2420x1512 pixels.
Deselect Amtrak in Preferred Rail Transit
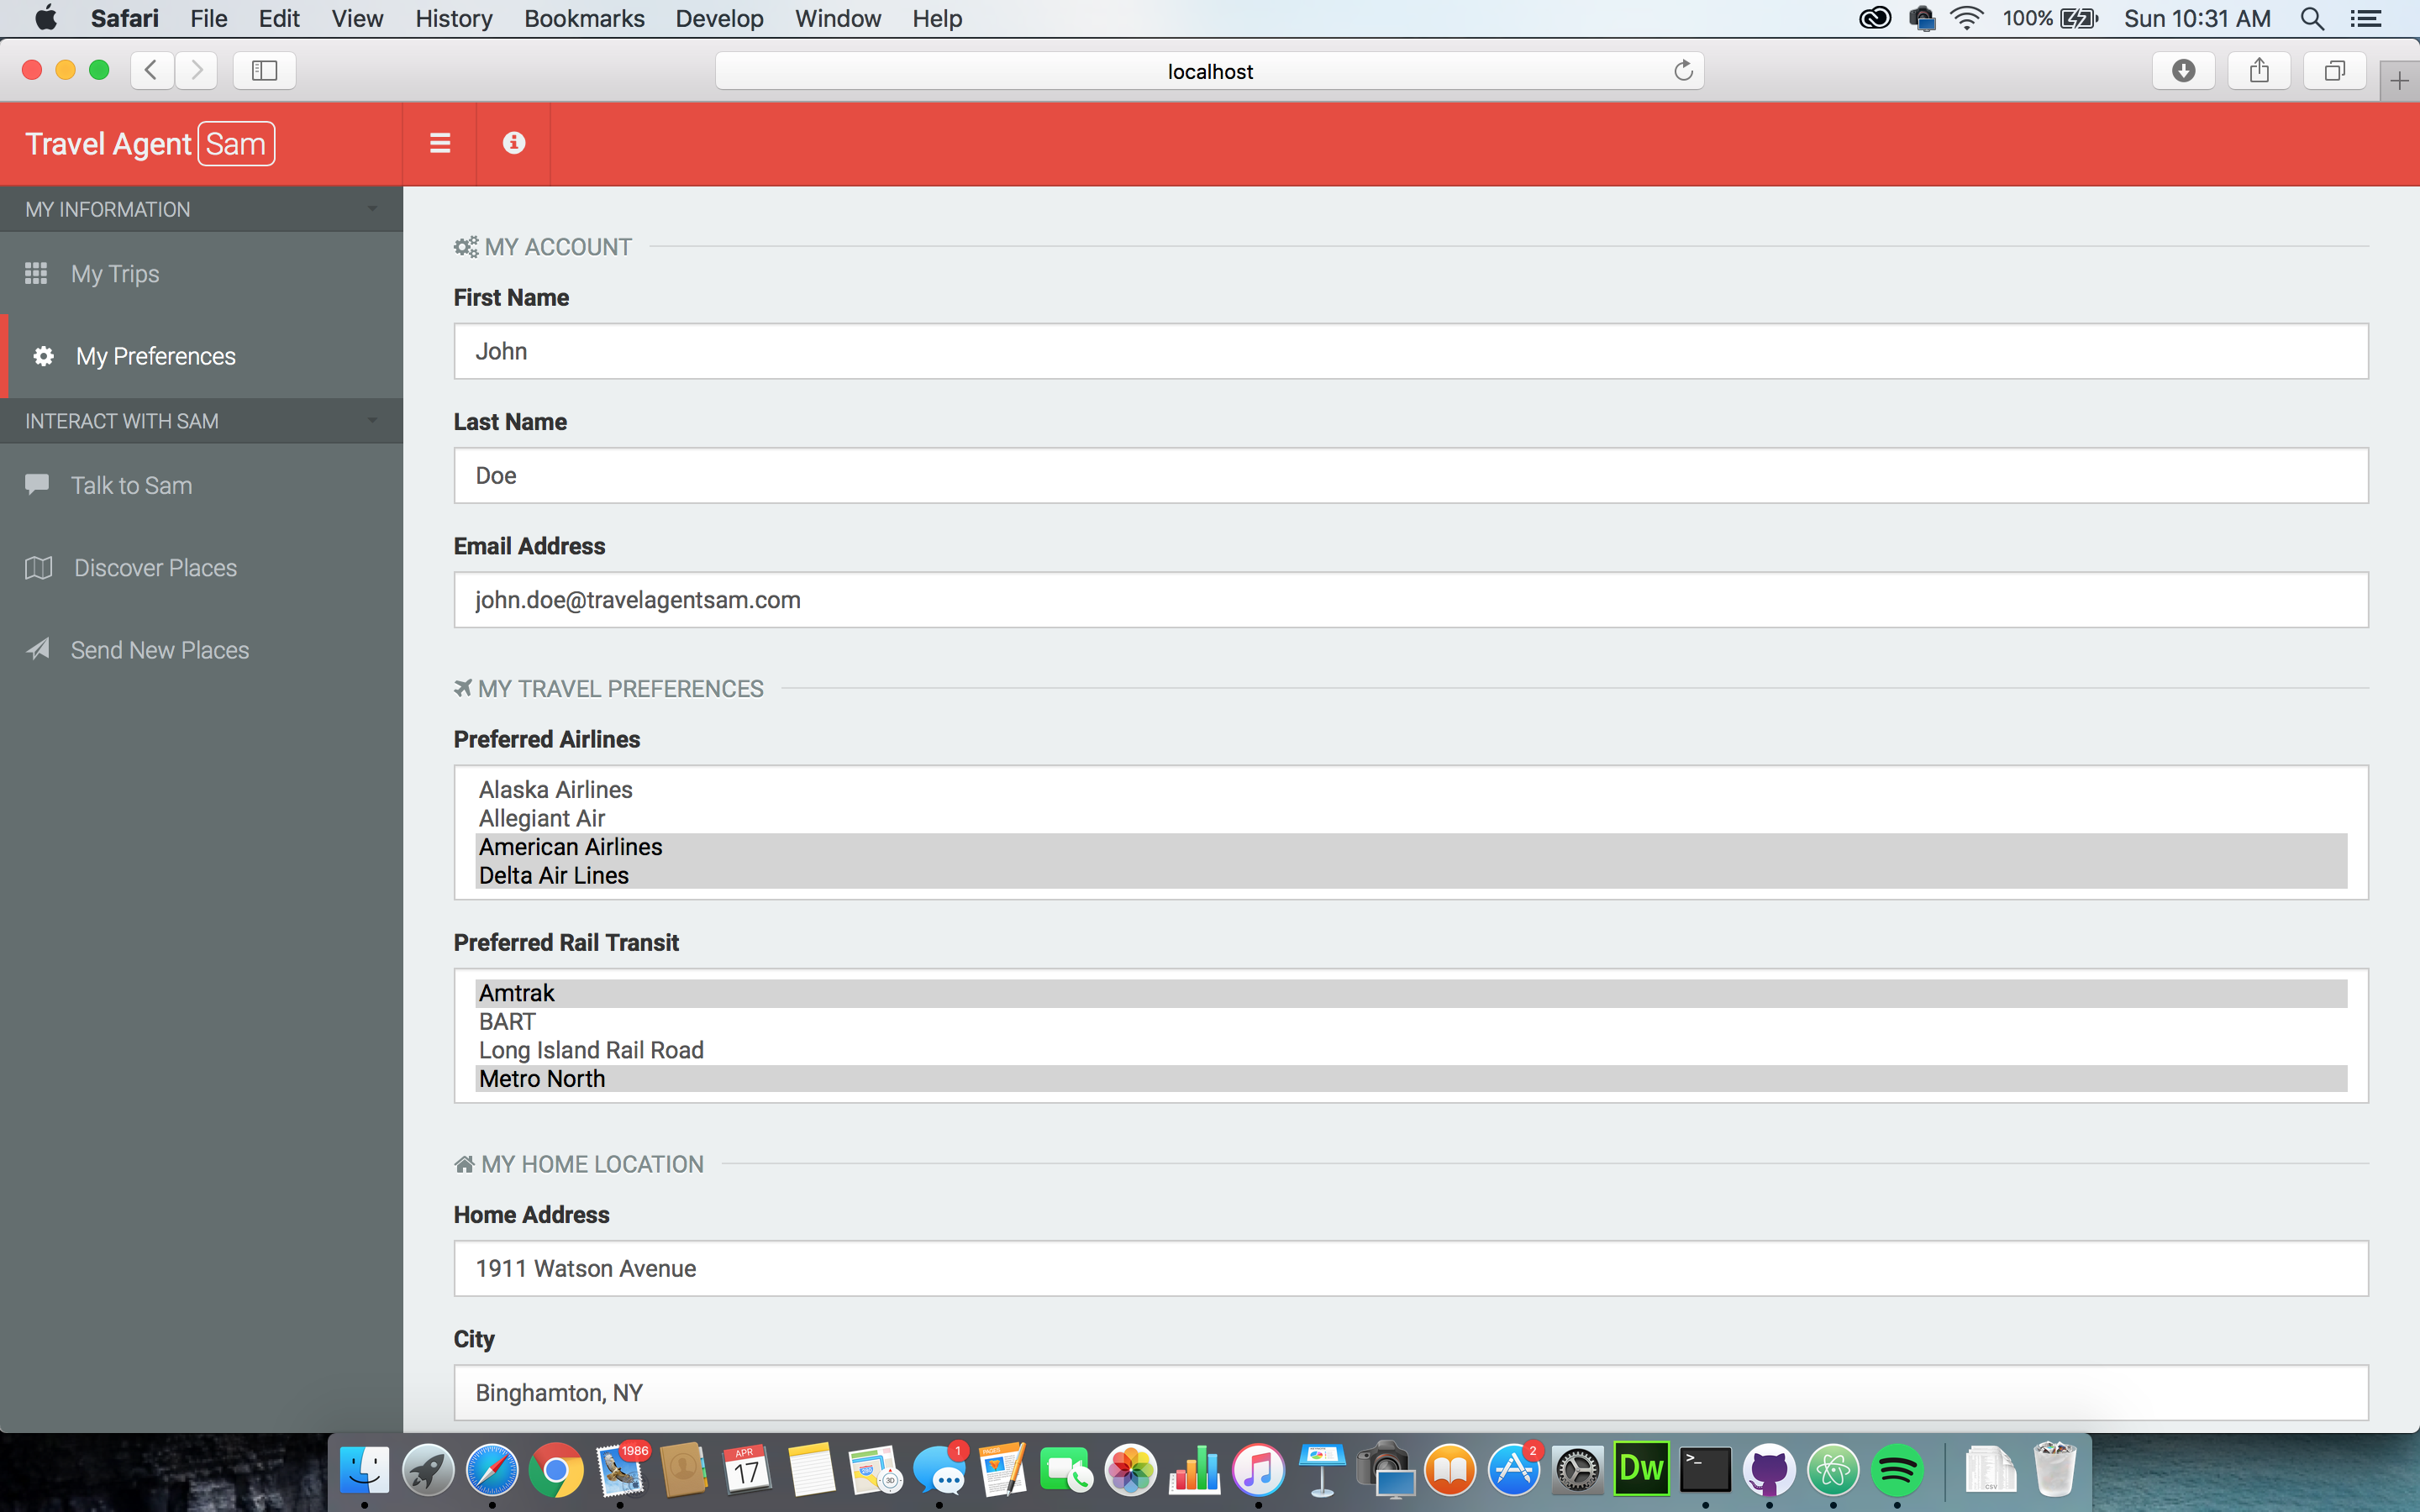click(517, 993)
